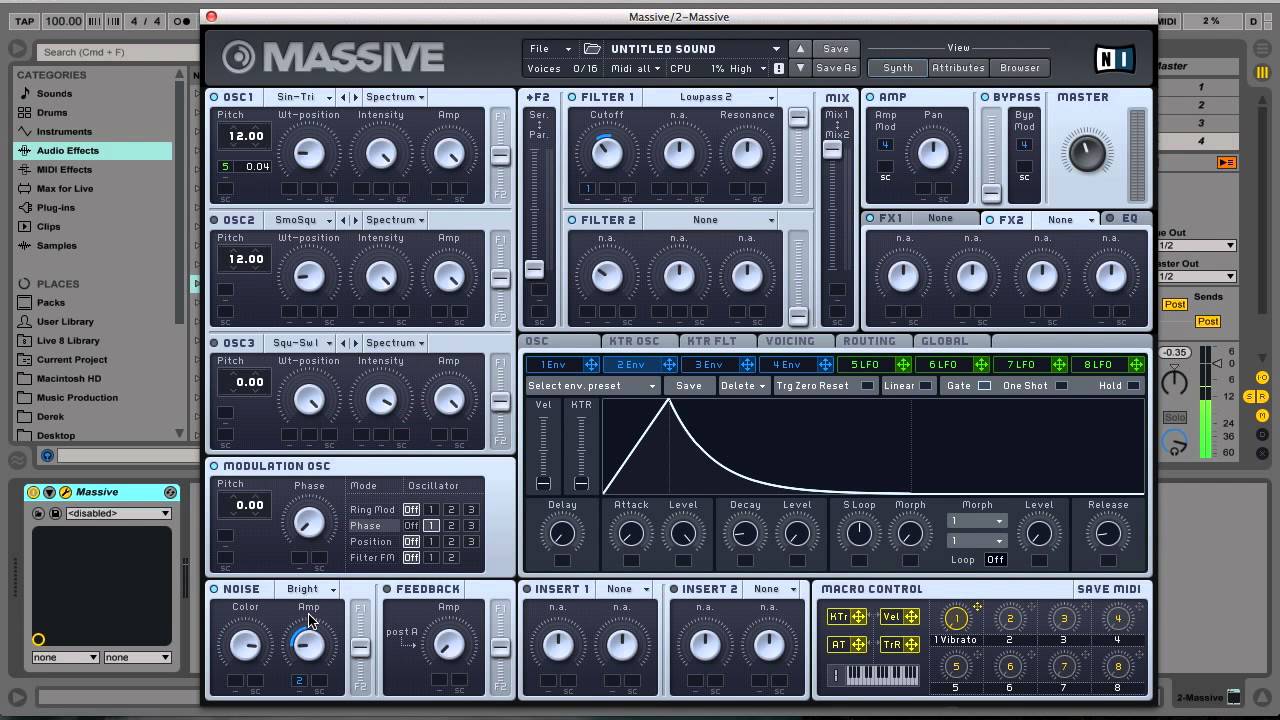Click the 3 Env modulation drag handle
The height and width of the screenshot is (720, 1280).
747,365
